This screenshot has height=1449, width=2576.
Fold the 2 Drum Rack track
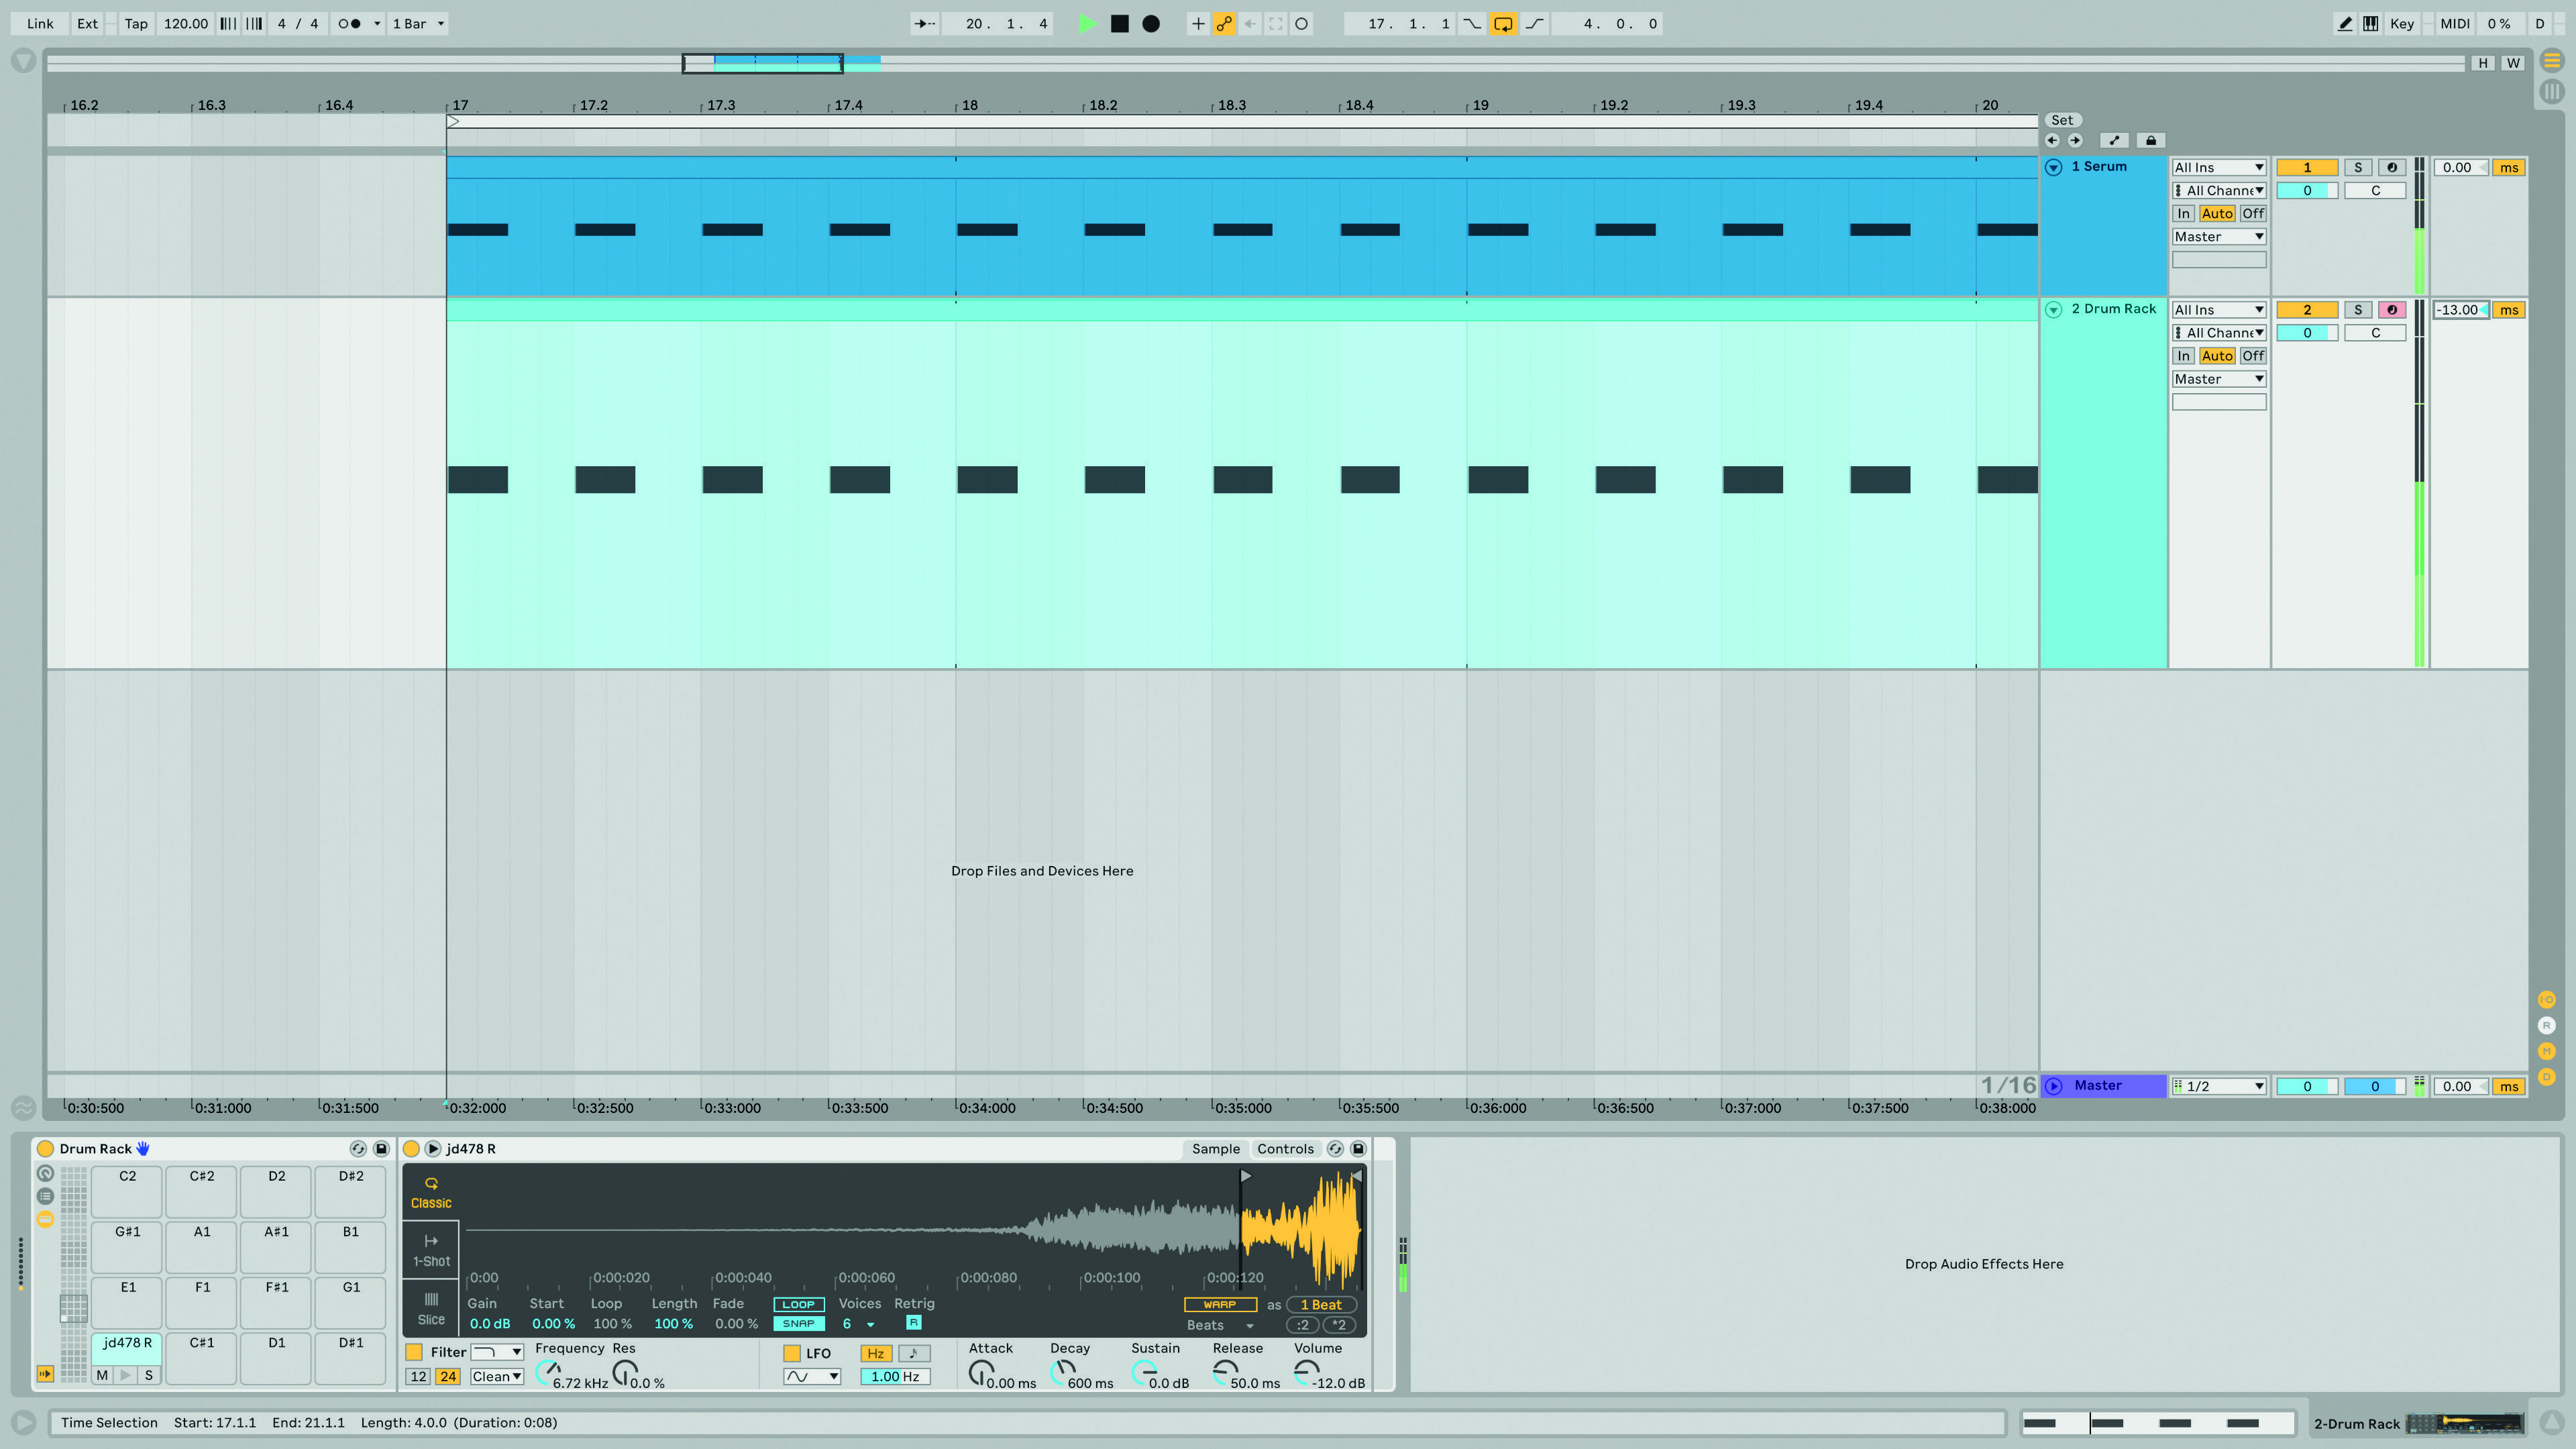point(2053,310)
